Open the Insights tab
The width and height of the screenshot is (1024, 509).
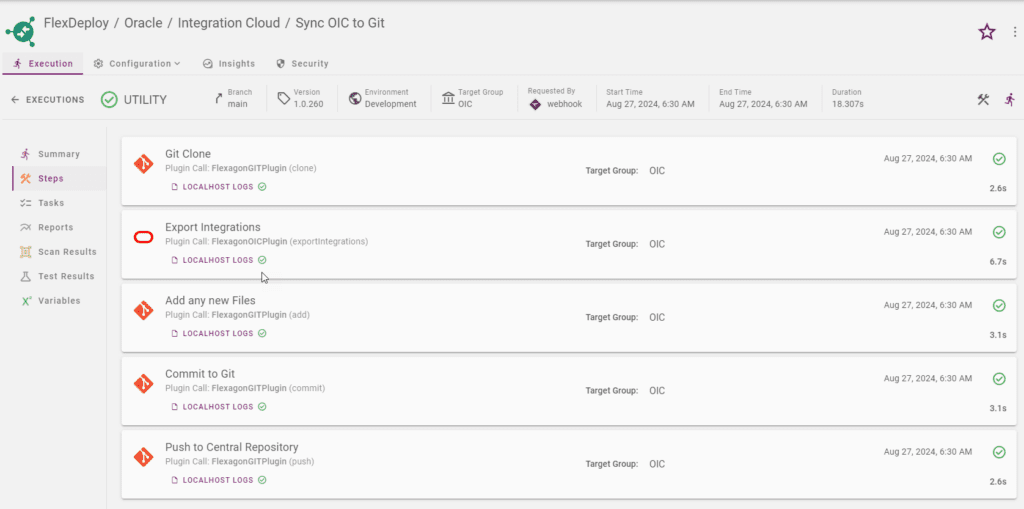(229, 63)
